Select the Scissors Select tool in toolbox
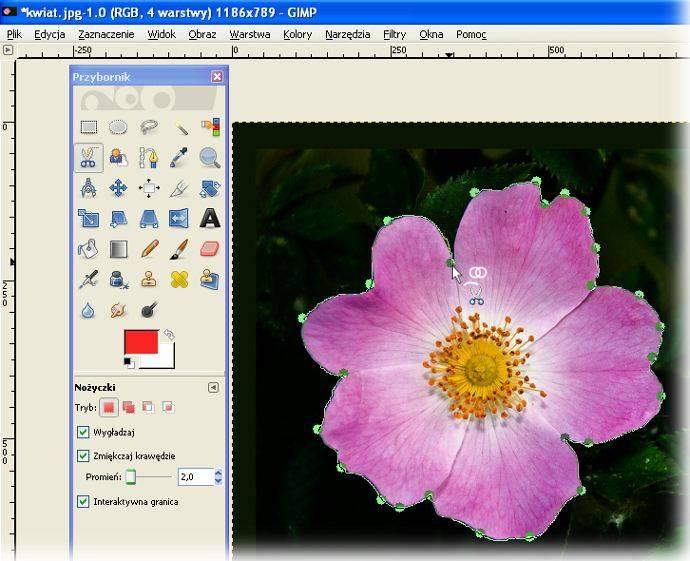Screen dimensions: 690x561 (89, 158)
